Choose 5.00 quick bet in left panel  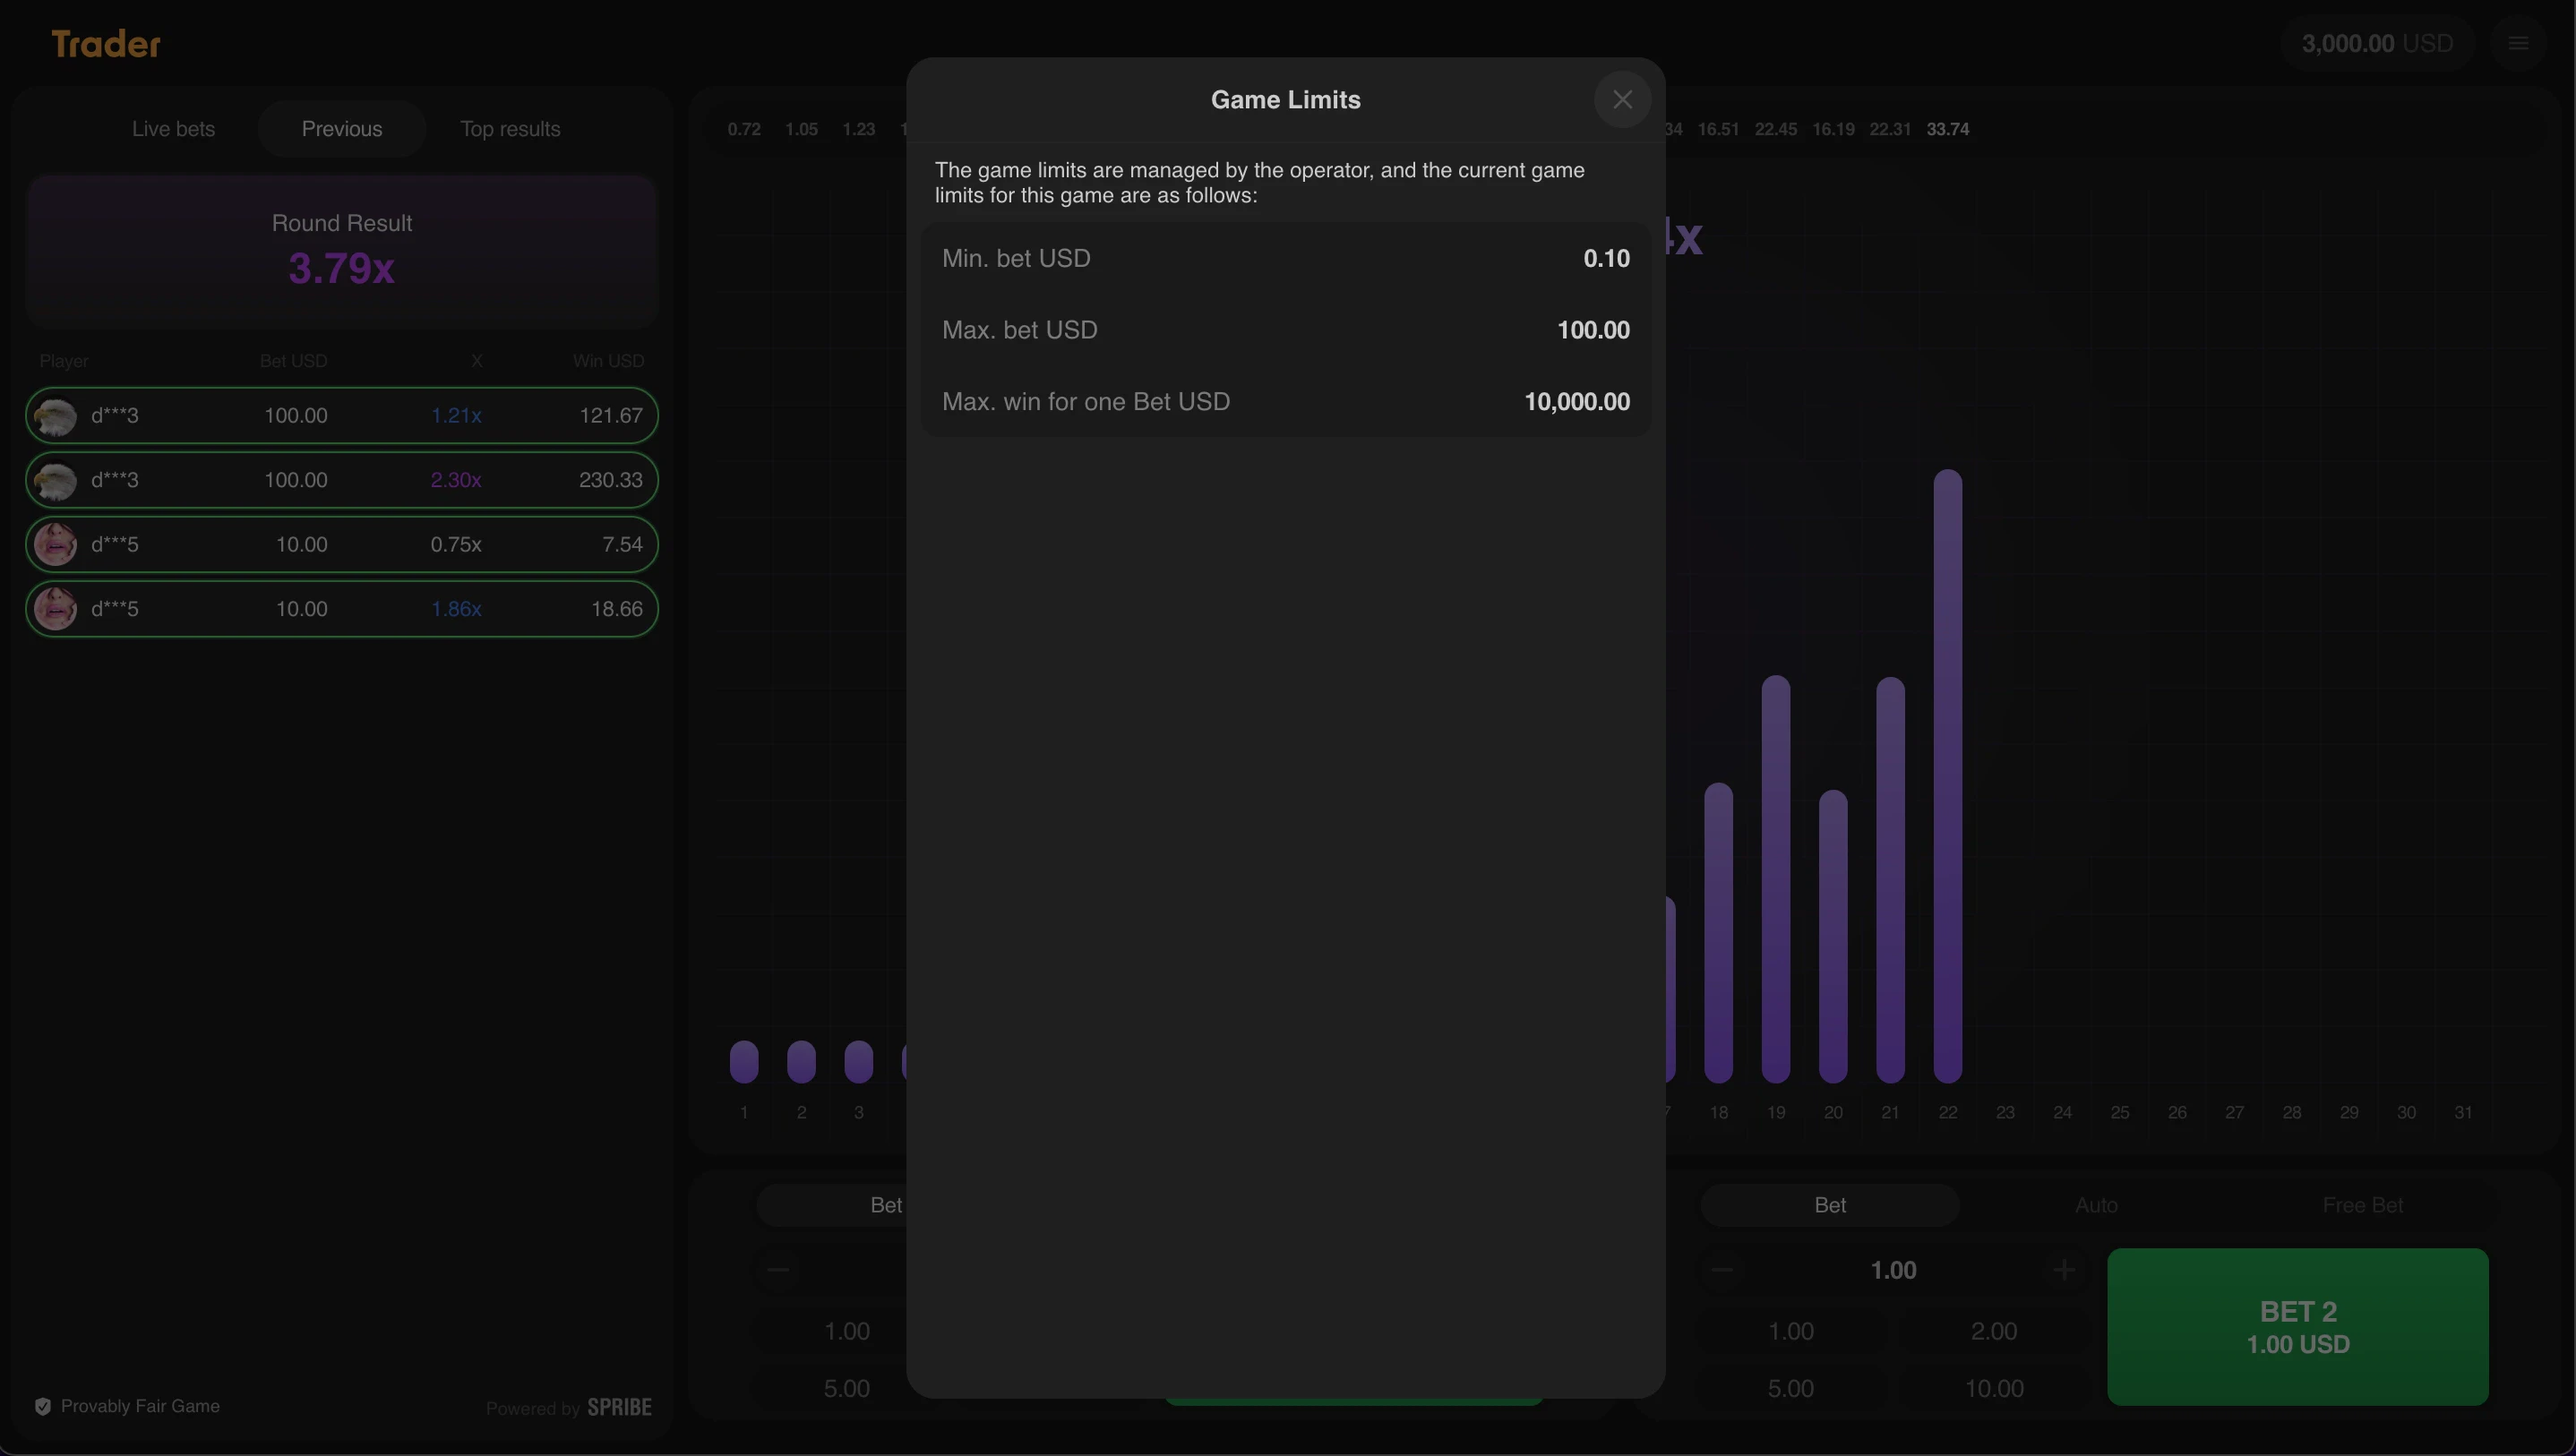point(846,1388)
